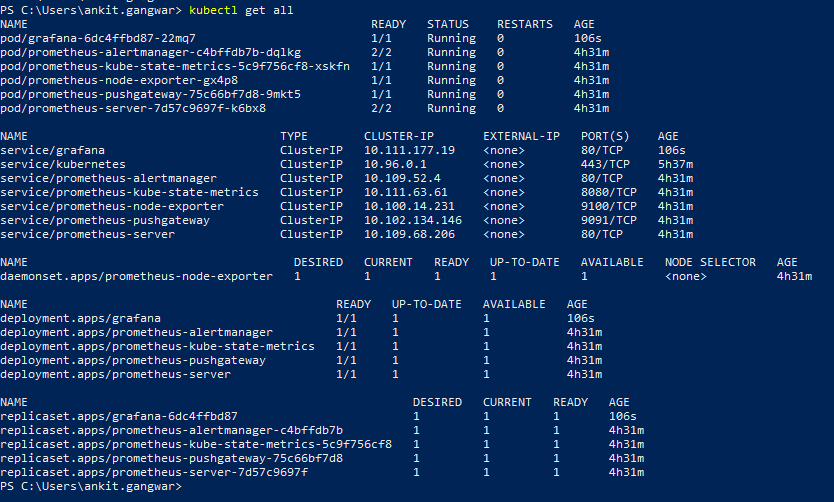Select pod/prometheus-pushgateway-75c66bf7d8-9mkt5 name
The width and height of the screenshot is (834, 502).
(151, 94)
